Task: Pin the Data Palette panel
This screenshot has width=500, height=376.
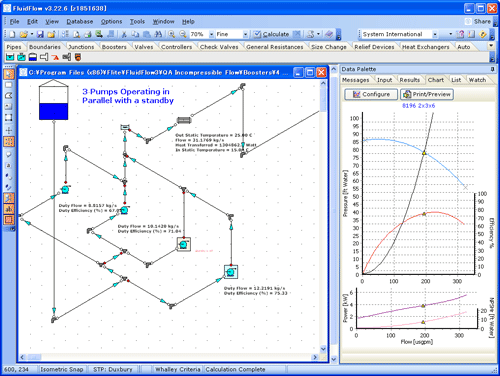Action: [x=493, y=69]
